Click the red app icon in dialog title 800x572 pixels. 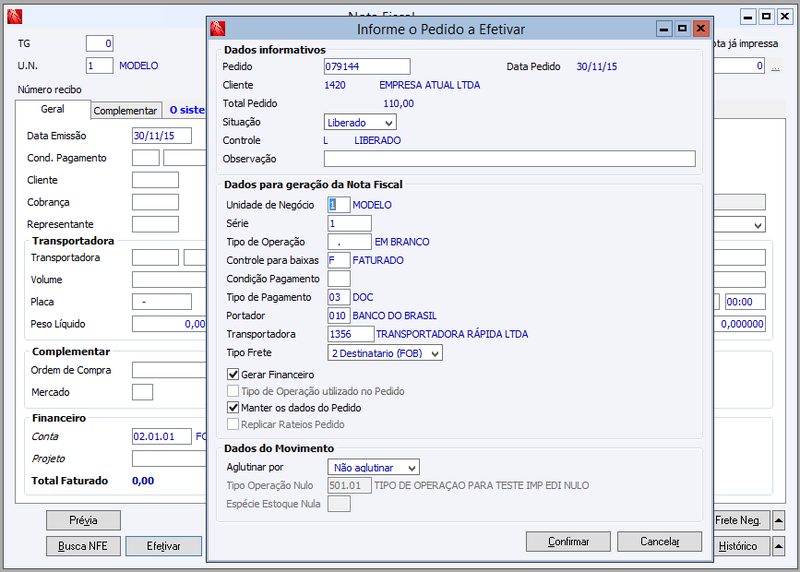click(218, 29)
